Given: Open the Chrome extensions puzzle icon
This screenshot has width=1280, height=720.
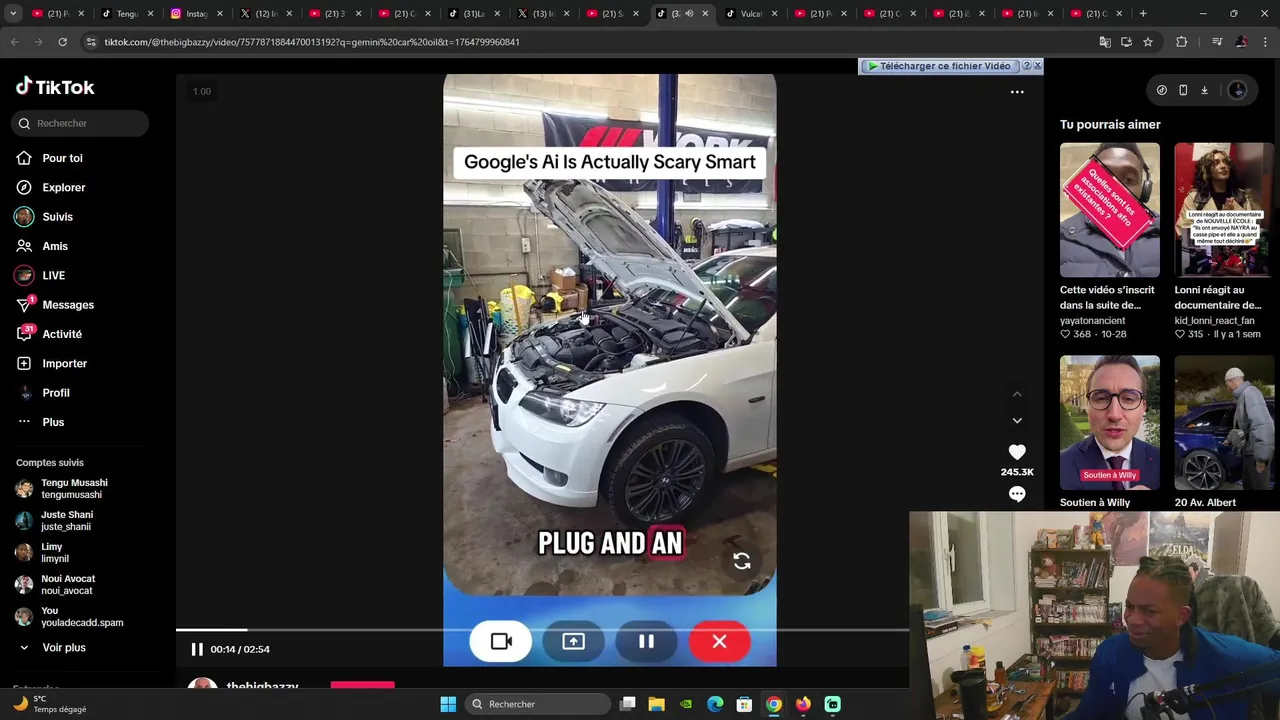Looking at the screenshot, I should tap(1181, 42).
